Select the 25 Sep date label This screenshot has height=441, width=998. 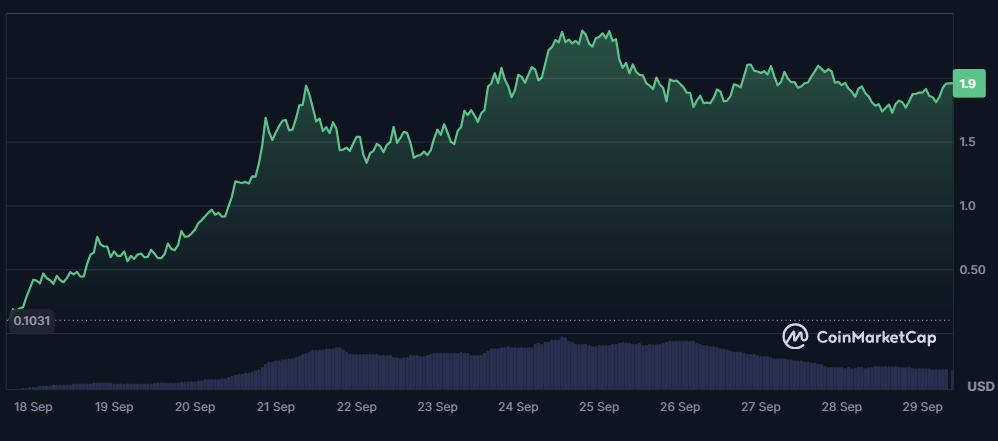[x=599, y=407]
